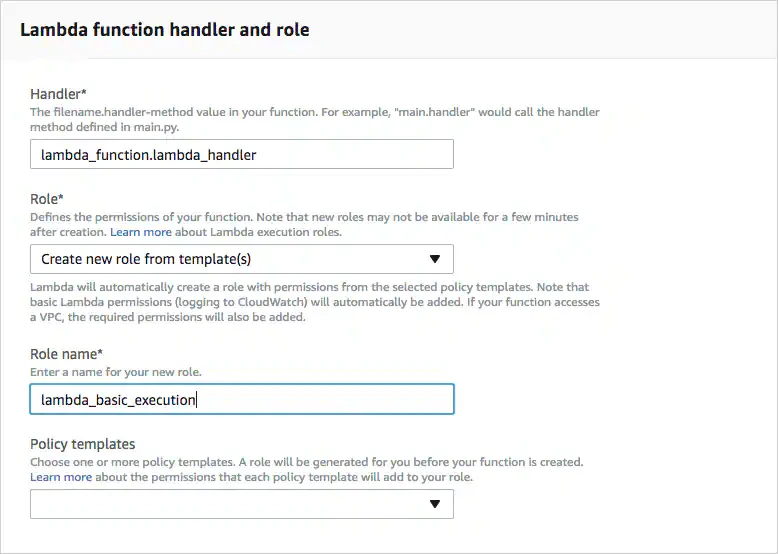Click the arrow on the Role dropdown
This screenshot has width=778, height=554.
click(x=434, y=259)
